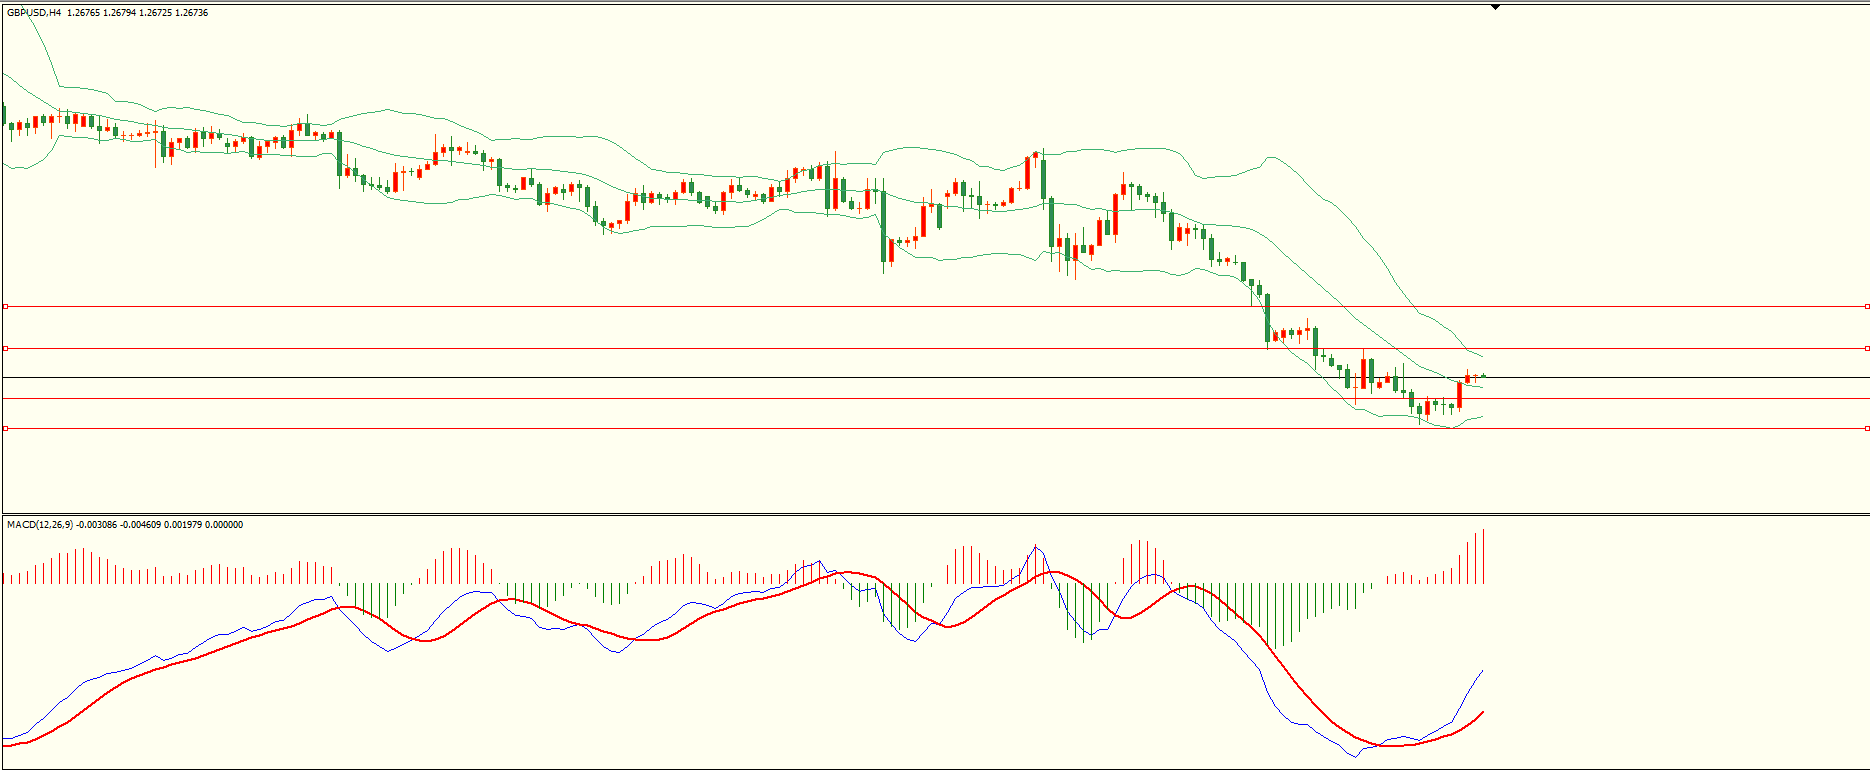Click the lower Bollinger band's right end

click(x=1481, y=416)
